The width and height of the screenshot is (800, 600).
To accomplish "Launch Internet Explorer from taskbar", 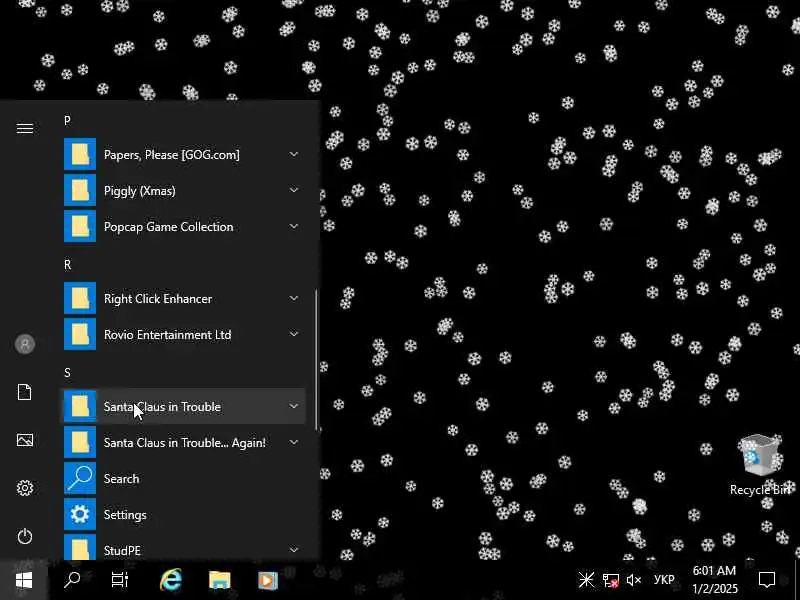I will 171,580.
